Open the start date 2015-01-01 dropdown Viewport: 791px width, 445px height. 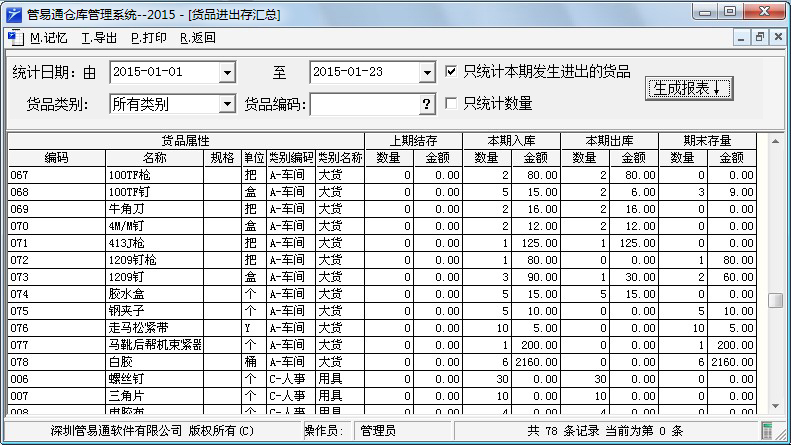(x=227, y=73)
